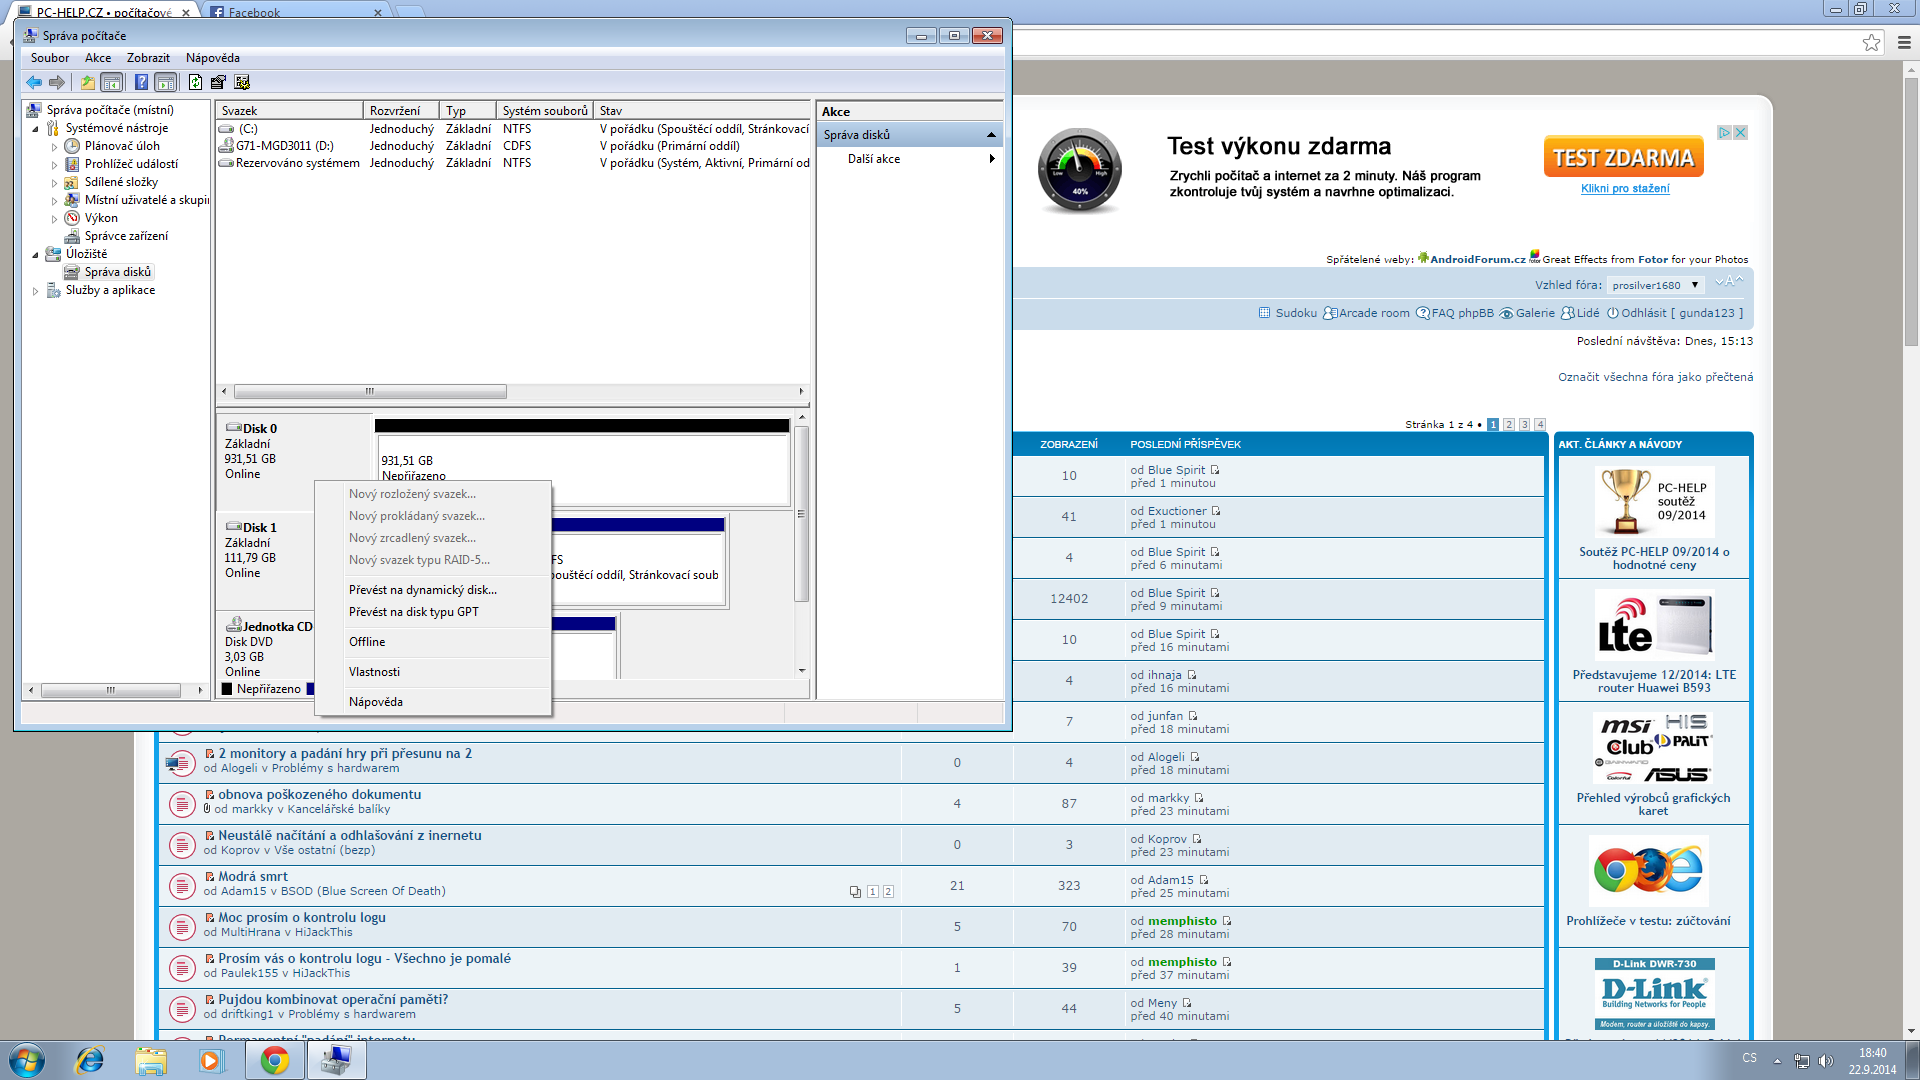Open Správce zařízení in the tree
This screenshot has width=1920, height=1080.
coord(126,236)
